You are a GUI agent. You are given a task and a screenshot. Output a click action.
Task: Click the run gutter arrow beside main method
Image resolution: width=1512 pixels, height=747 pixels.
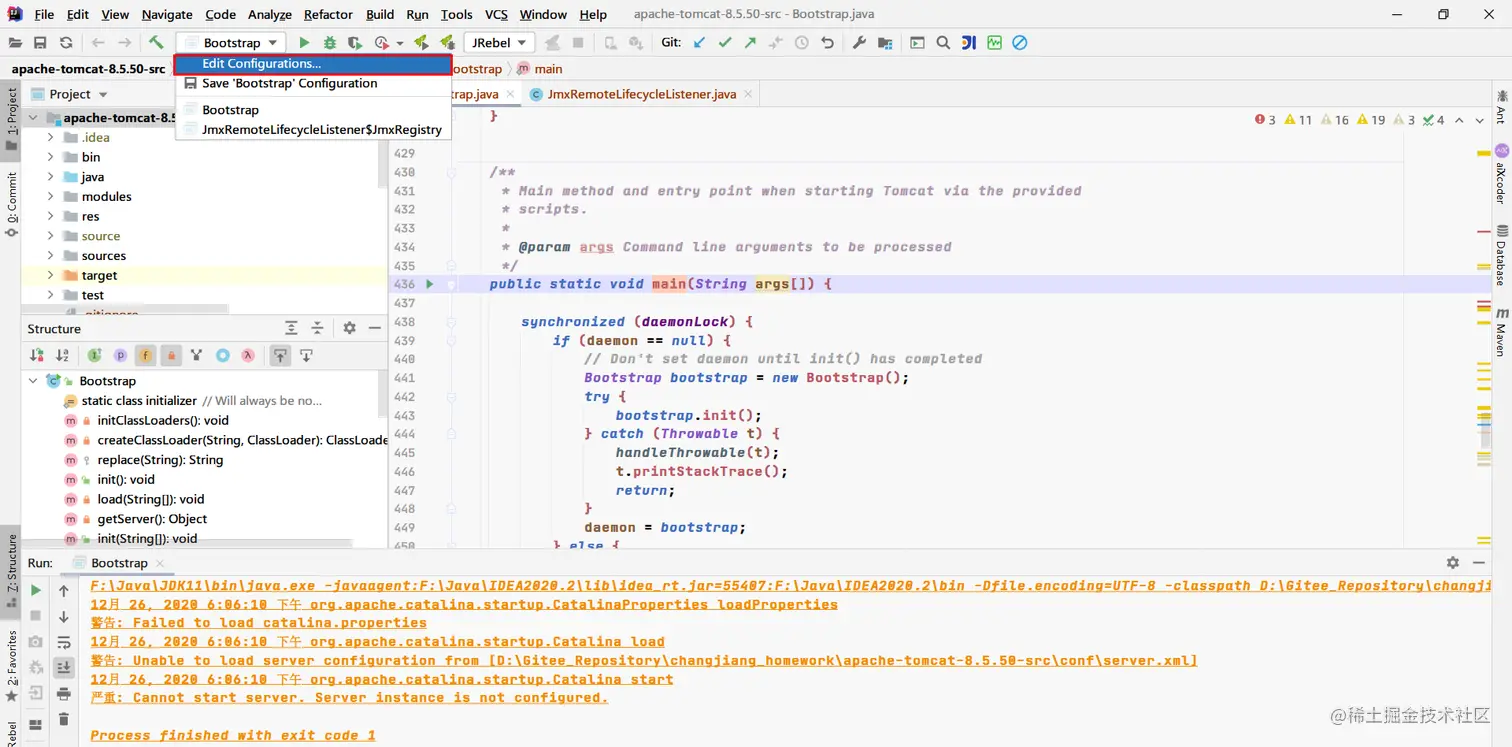coord(430,284)
